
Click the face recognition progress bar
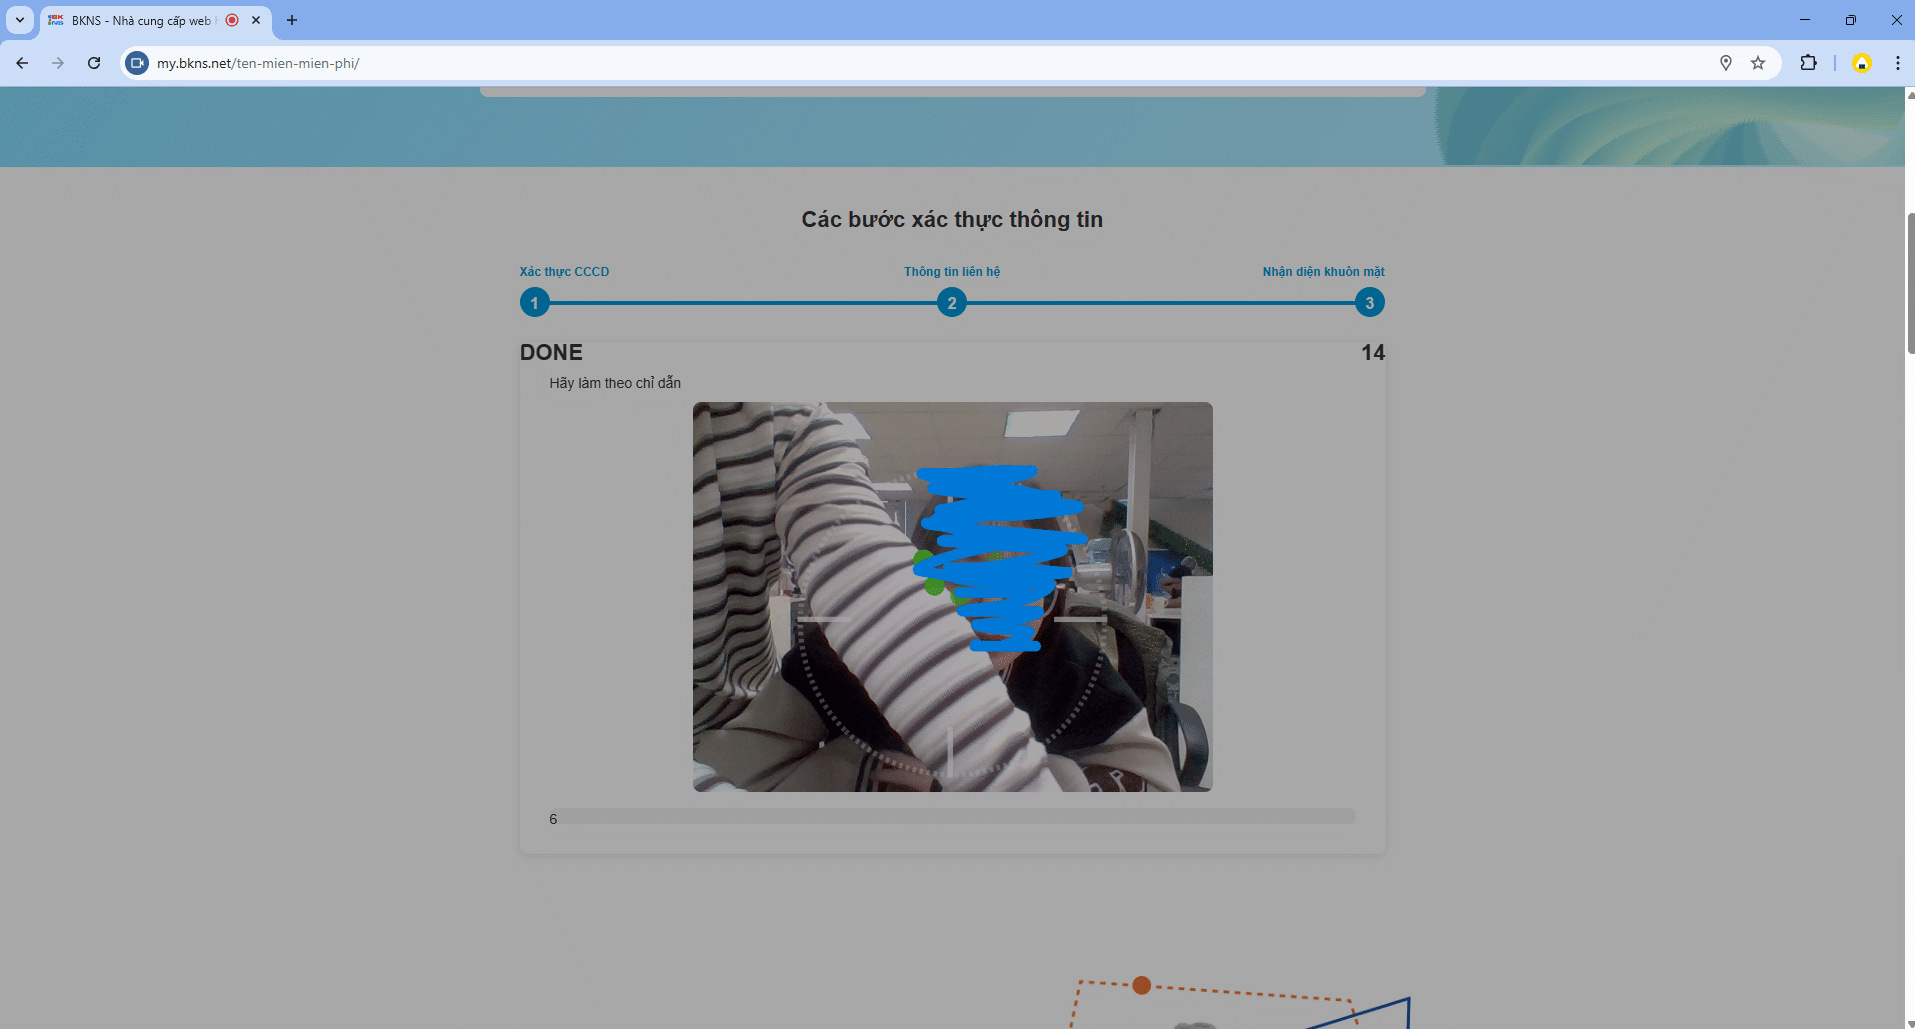952,817
